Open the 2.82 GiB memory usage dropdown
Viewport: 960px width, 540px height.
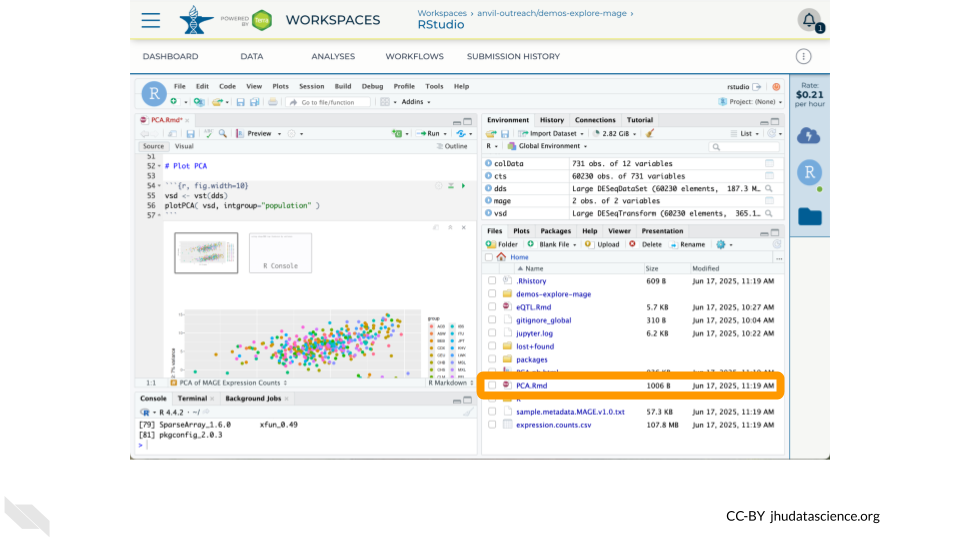pos(615,133)
